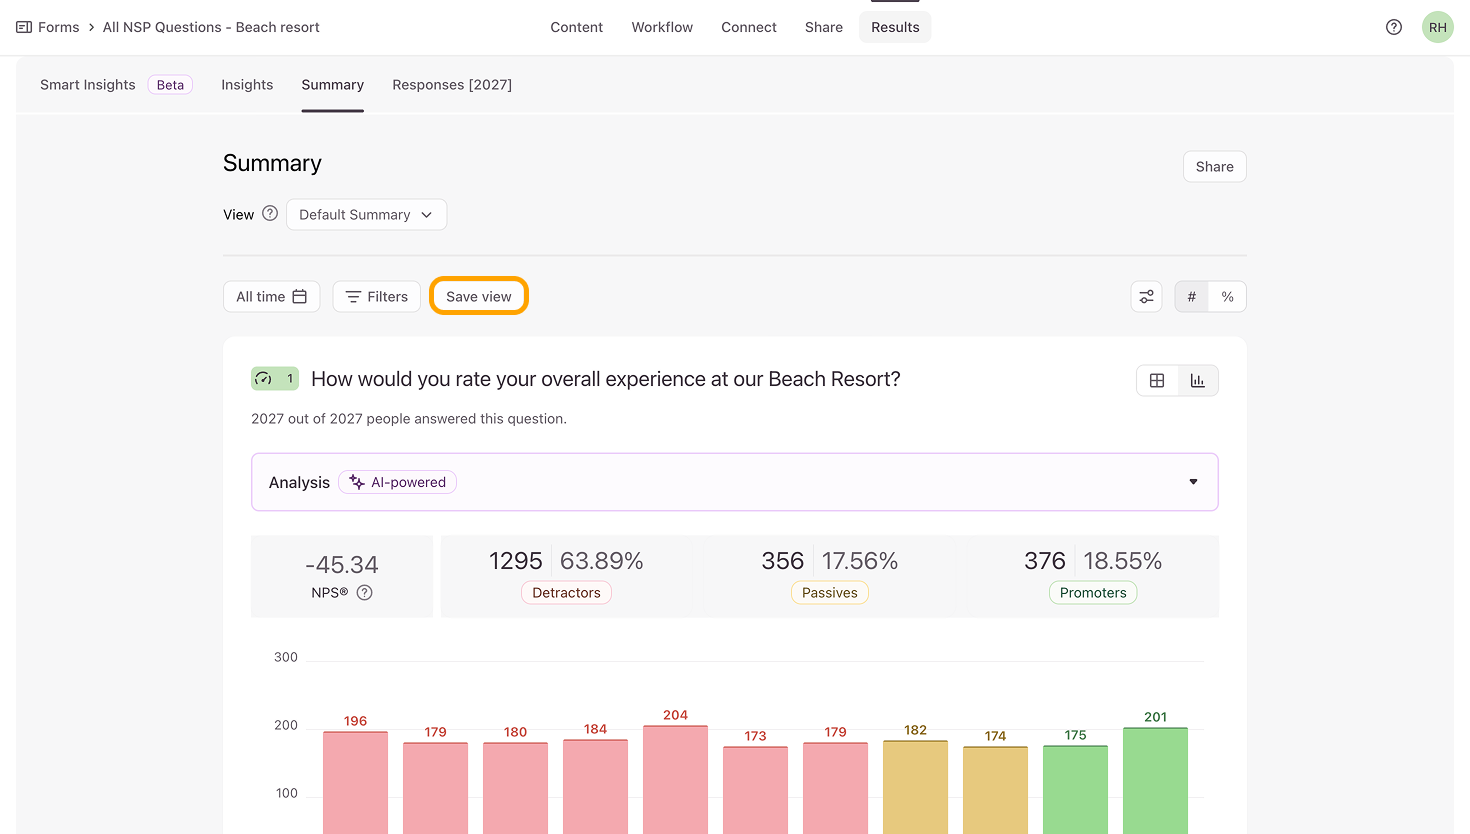Open the Filters button
The height and width of the screenshot is (834, 1470).
tap(376, 297)
